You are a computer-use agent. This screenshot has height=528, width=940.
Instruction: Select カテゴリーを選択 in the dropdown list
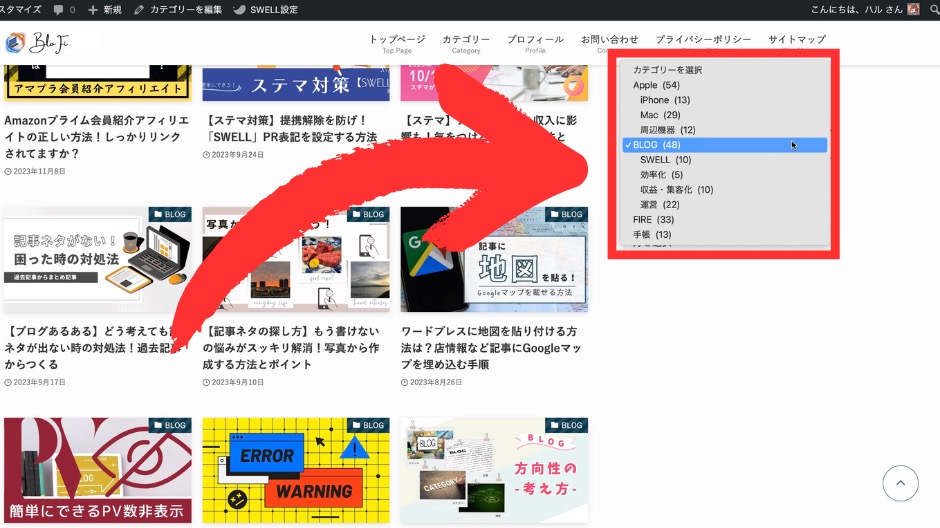pos(725,70)
